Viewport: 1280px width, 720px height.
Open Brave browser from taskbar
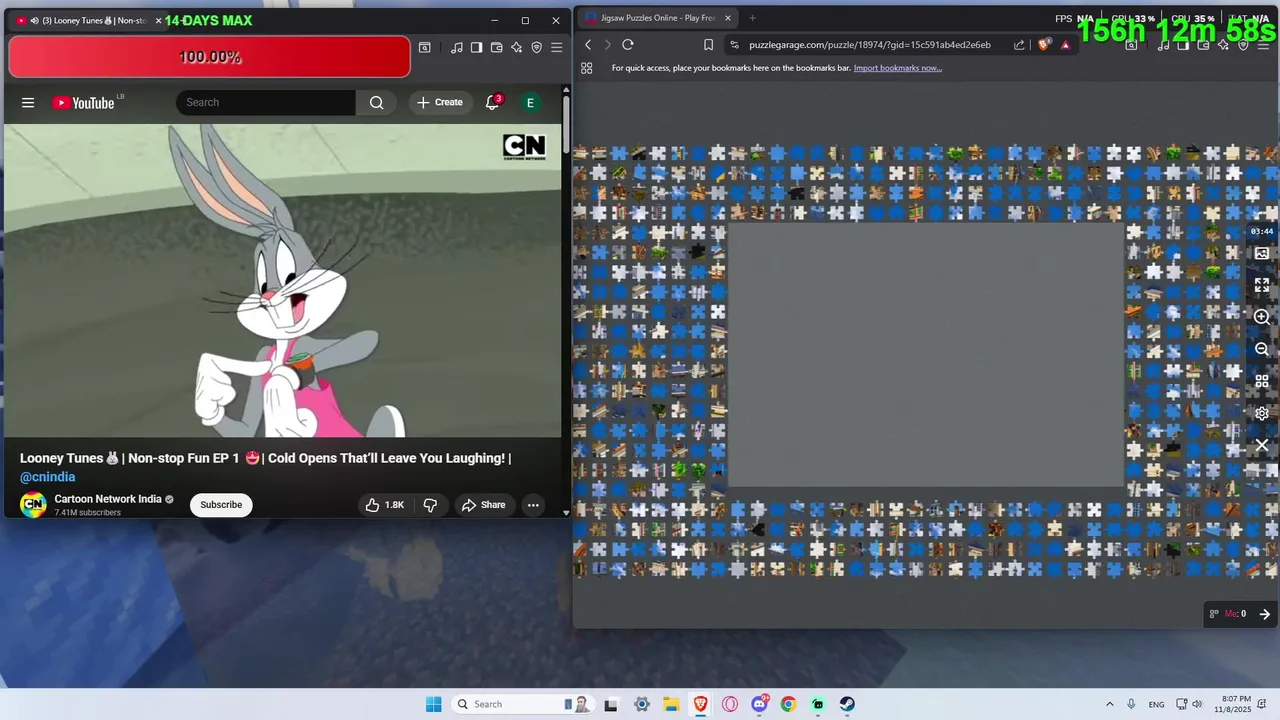click(x=700, y=704)
